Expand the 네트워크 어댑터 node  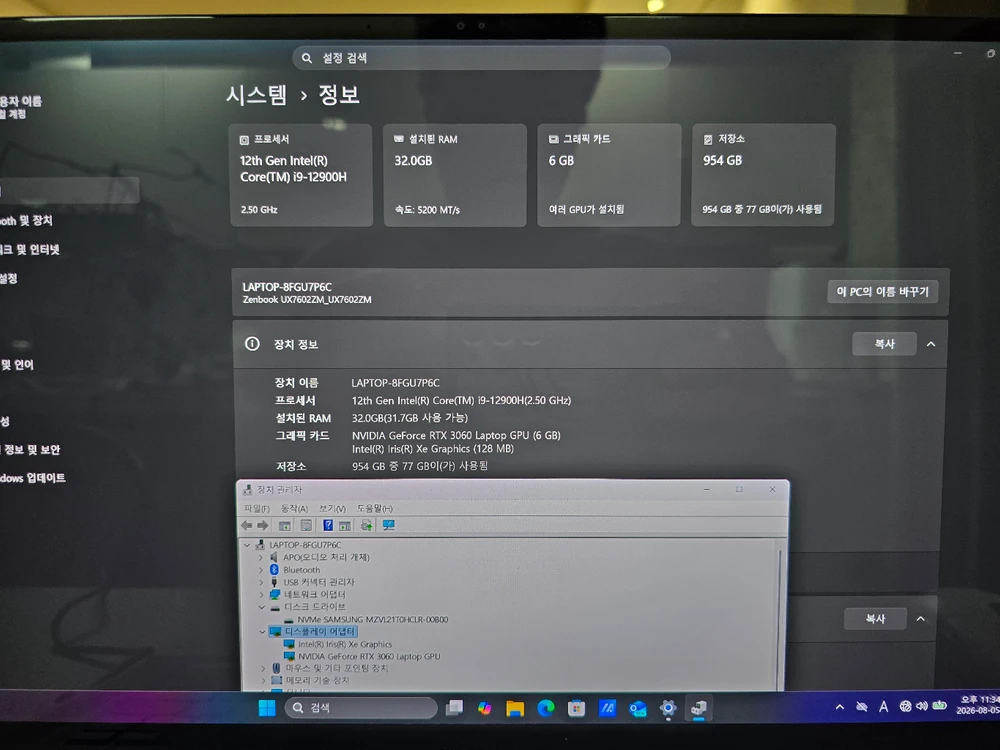(x=261, y=594)
